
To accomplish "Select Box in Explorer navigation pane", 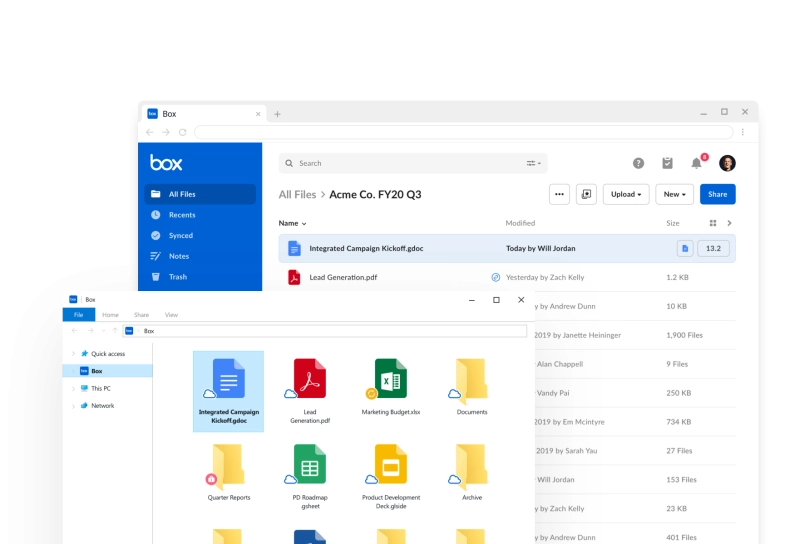I will coord(108,371).
